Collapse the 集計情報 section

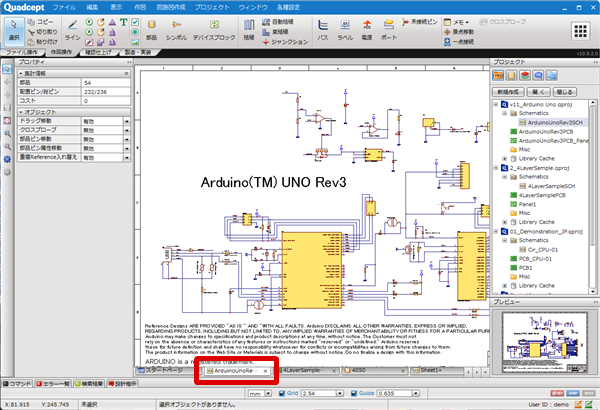tap(21, 73)
